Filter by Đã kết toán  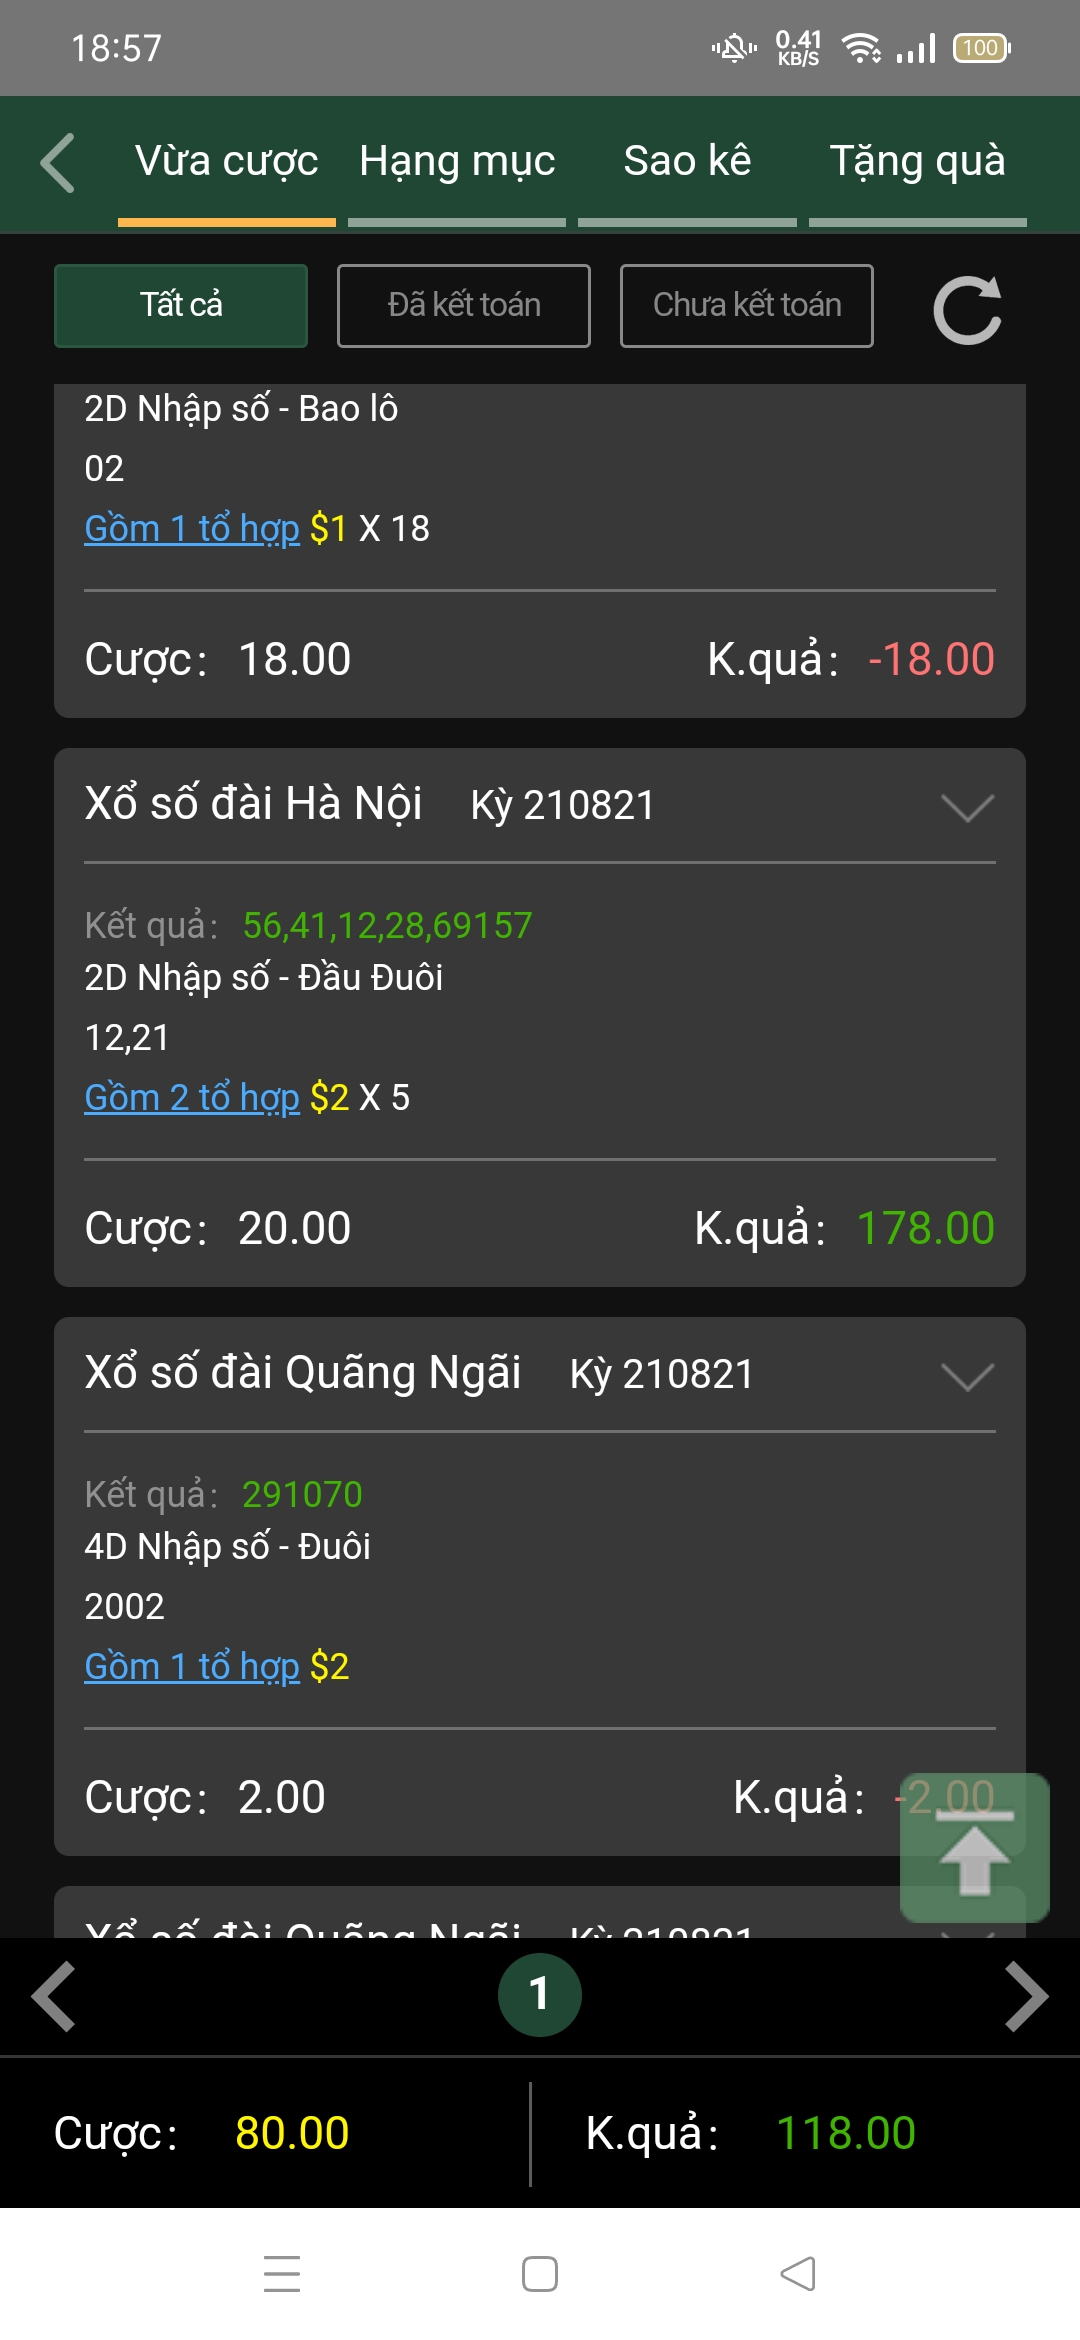(464, 306)
